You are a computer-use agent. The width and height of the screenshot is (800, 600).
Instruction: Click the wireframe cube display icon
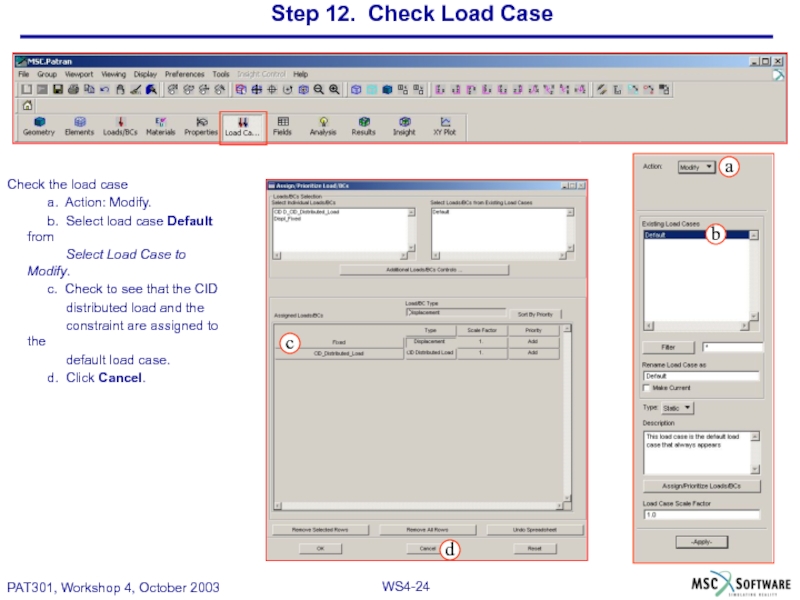pyautogui.click(x=356, y=90)
